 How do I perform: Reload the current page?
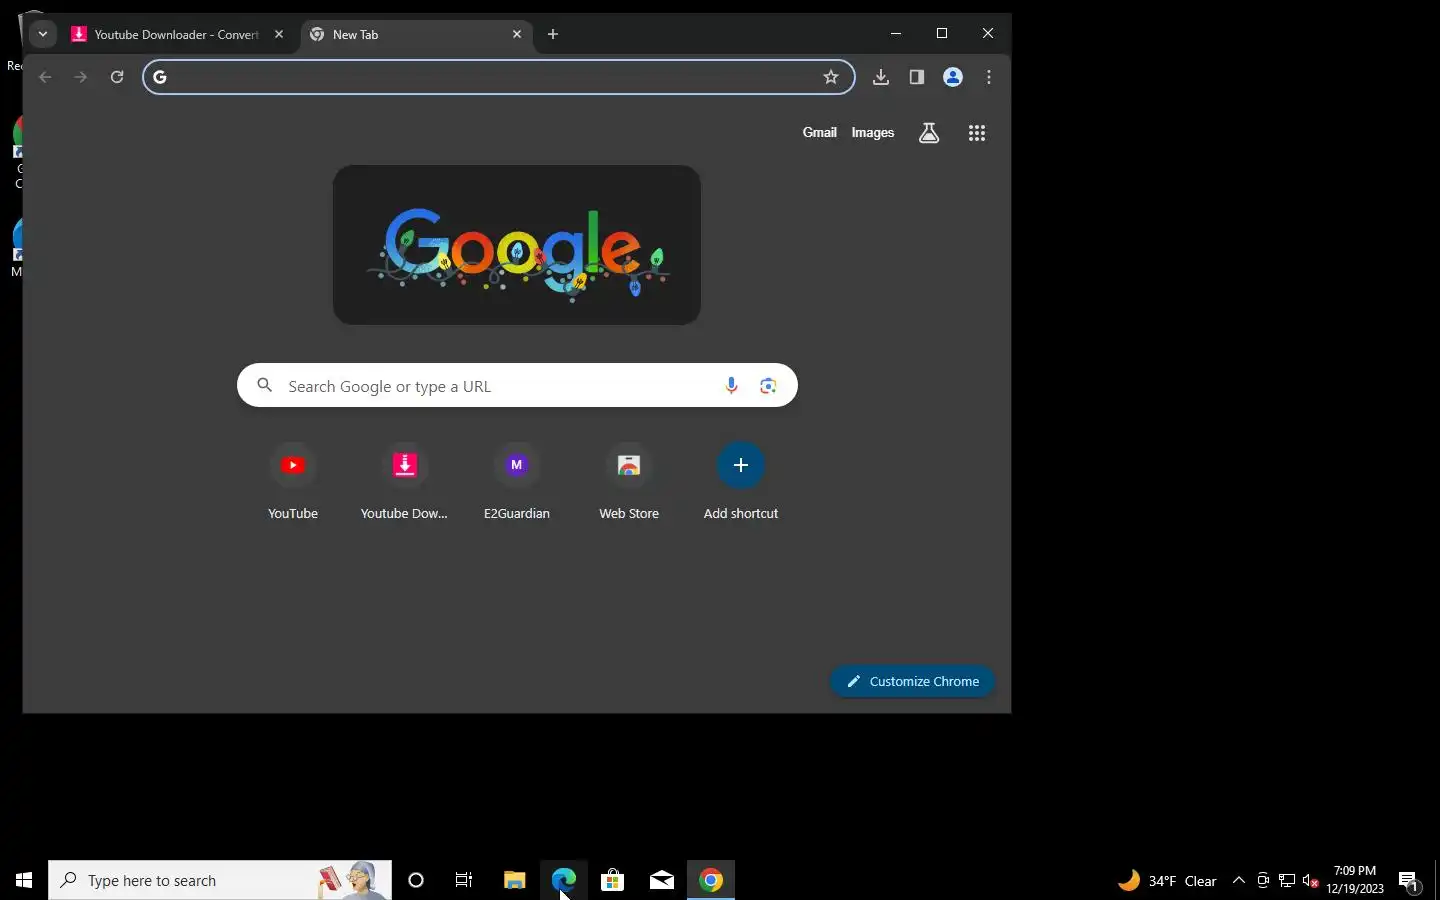117,77
